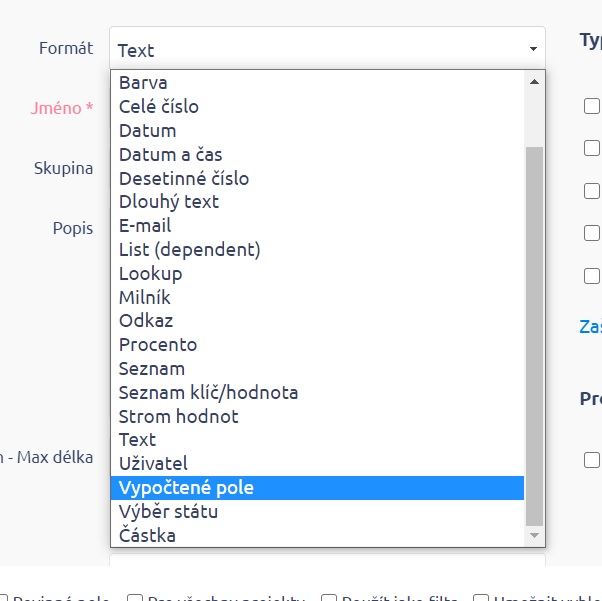Choose the highlighted Vypočtené pole option

tap(186, 488)
